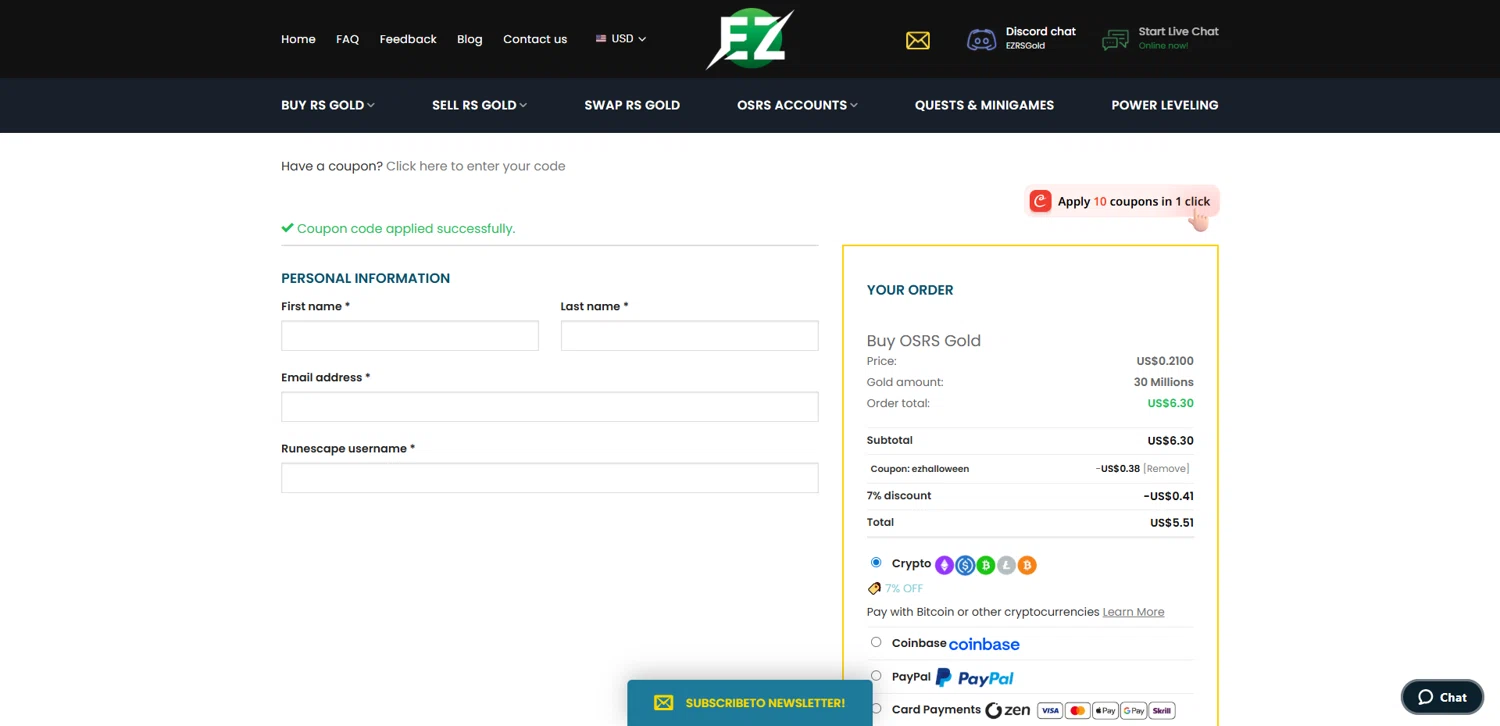Screen dimensions: 1500x726
Task: Click the Google Pay badge
Action: (x=1133, y=711)
